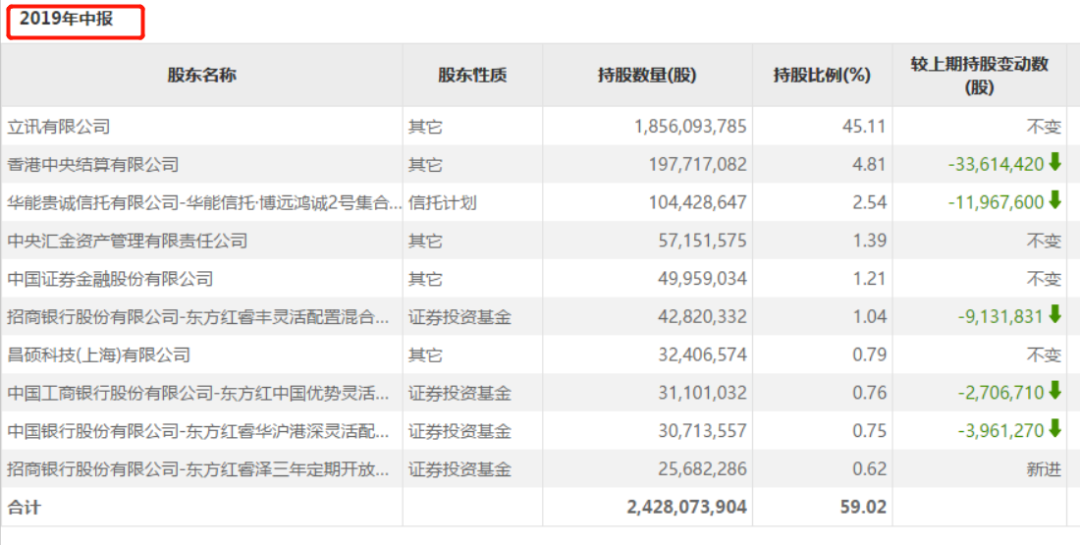Click shareholder name 中央汇金资产管理有限责任公司
This screenshot has width=1080, height=545.
click(127, 240)
